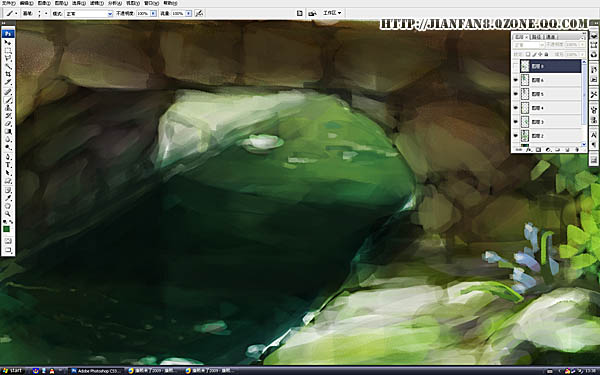Open the tool preset picker arrow
This screenshot has width=600, height=375.
[x=16, y=13]
